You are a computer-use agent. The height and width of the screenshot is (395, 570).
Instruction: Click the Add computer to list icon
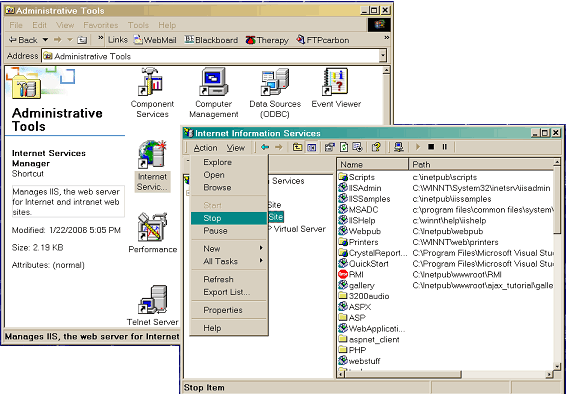(399, 147)
